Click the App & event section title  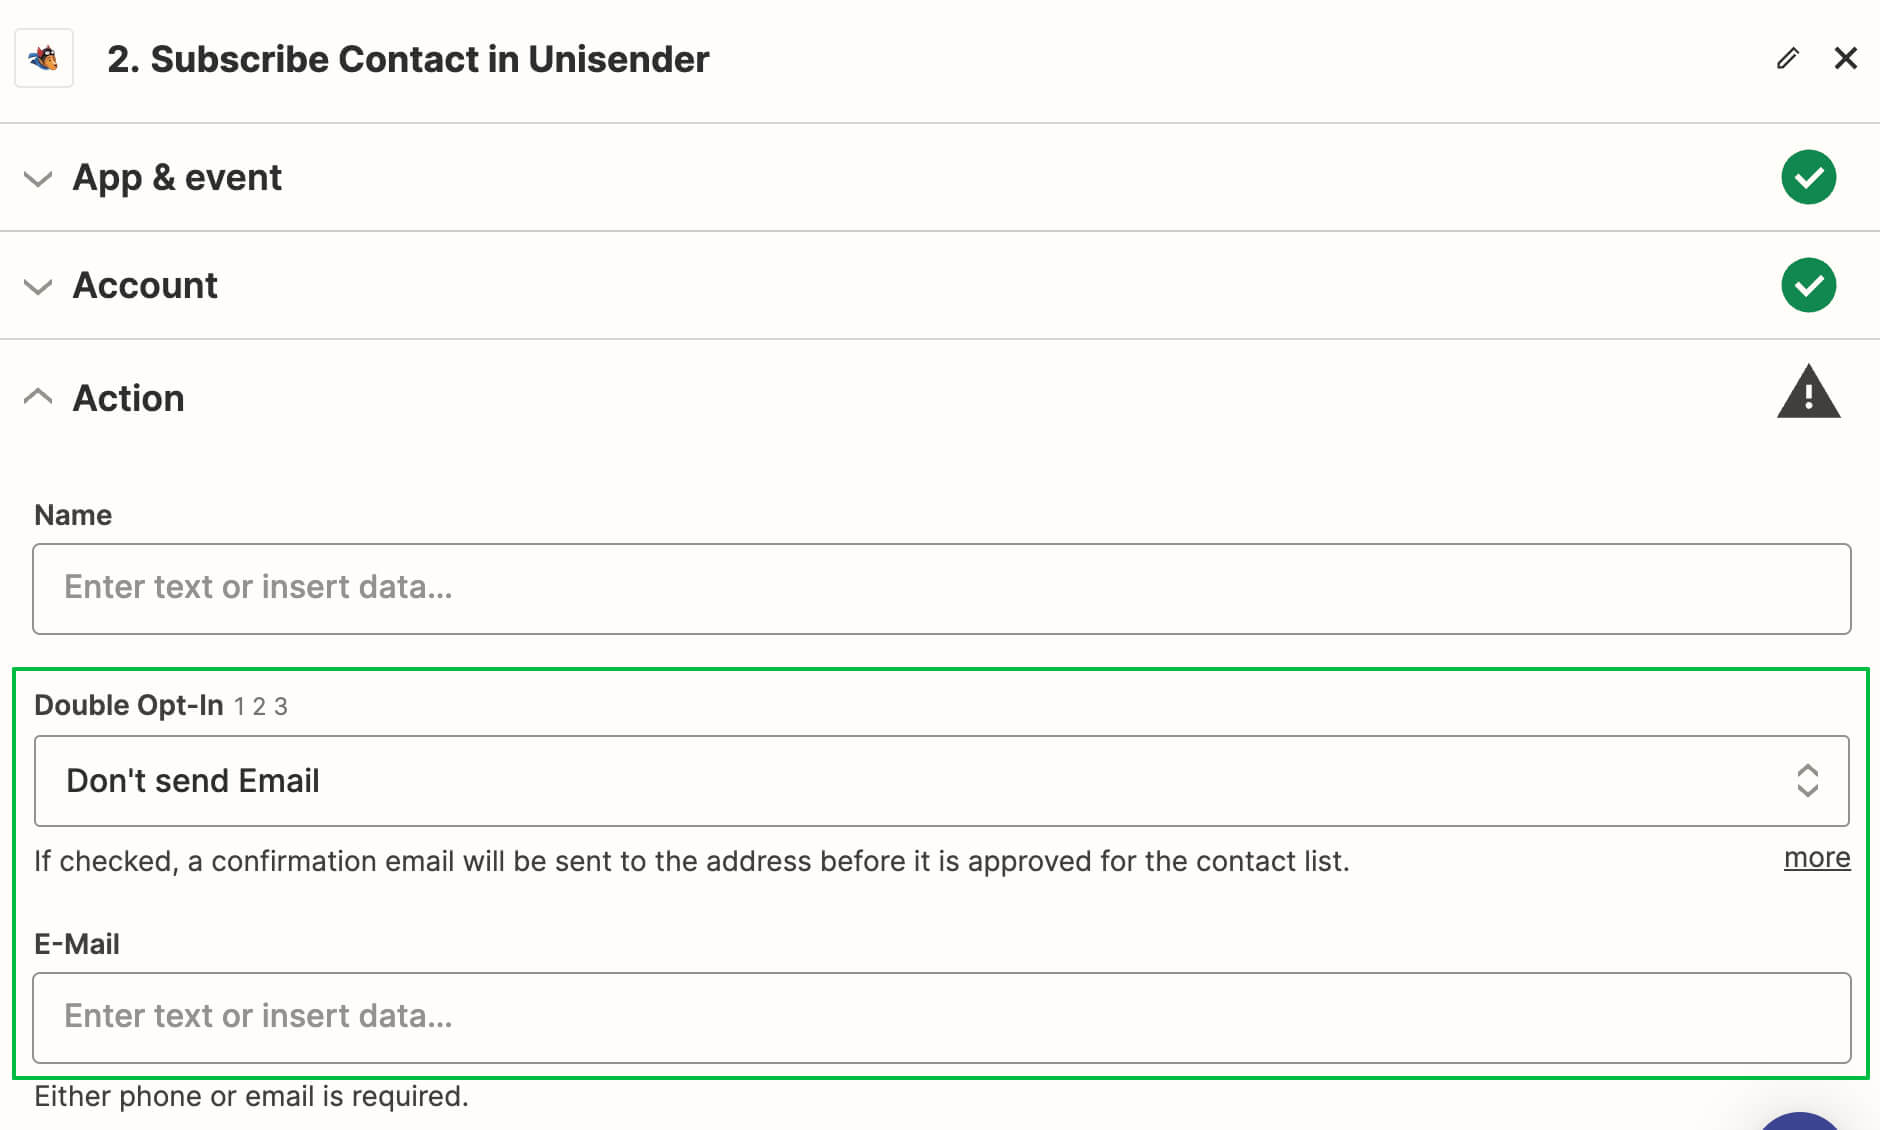[177, 178]
